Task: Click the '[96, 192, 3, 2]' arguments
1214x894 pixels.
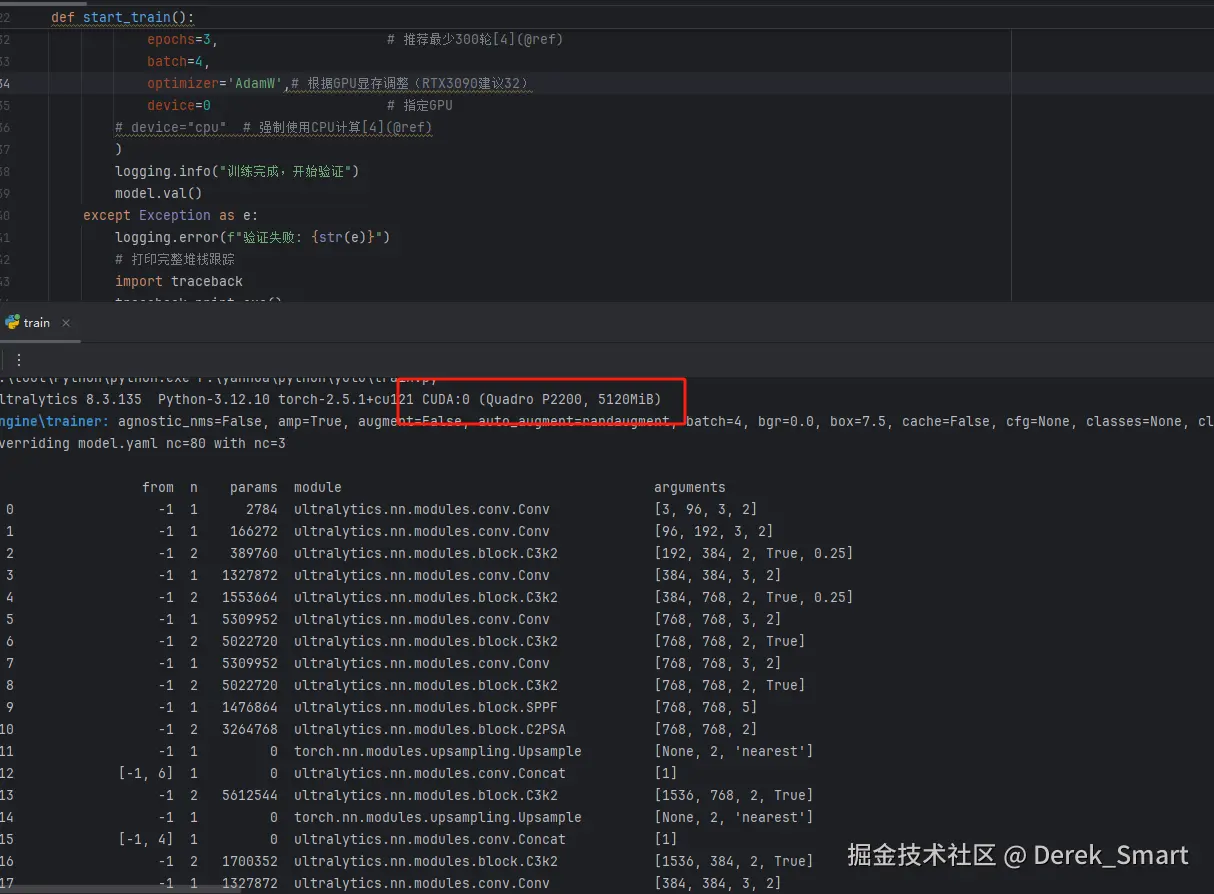Action: 714,532
